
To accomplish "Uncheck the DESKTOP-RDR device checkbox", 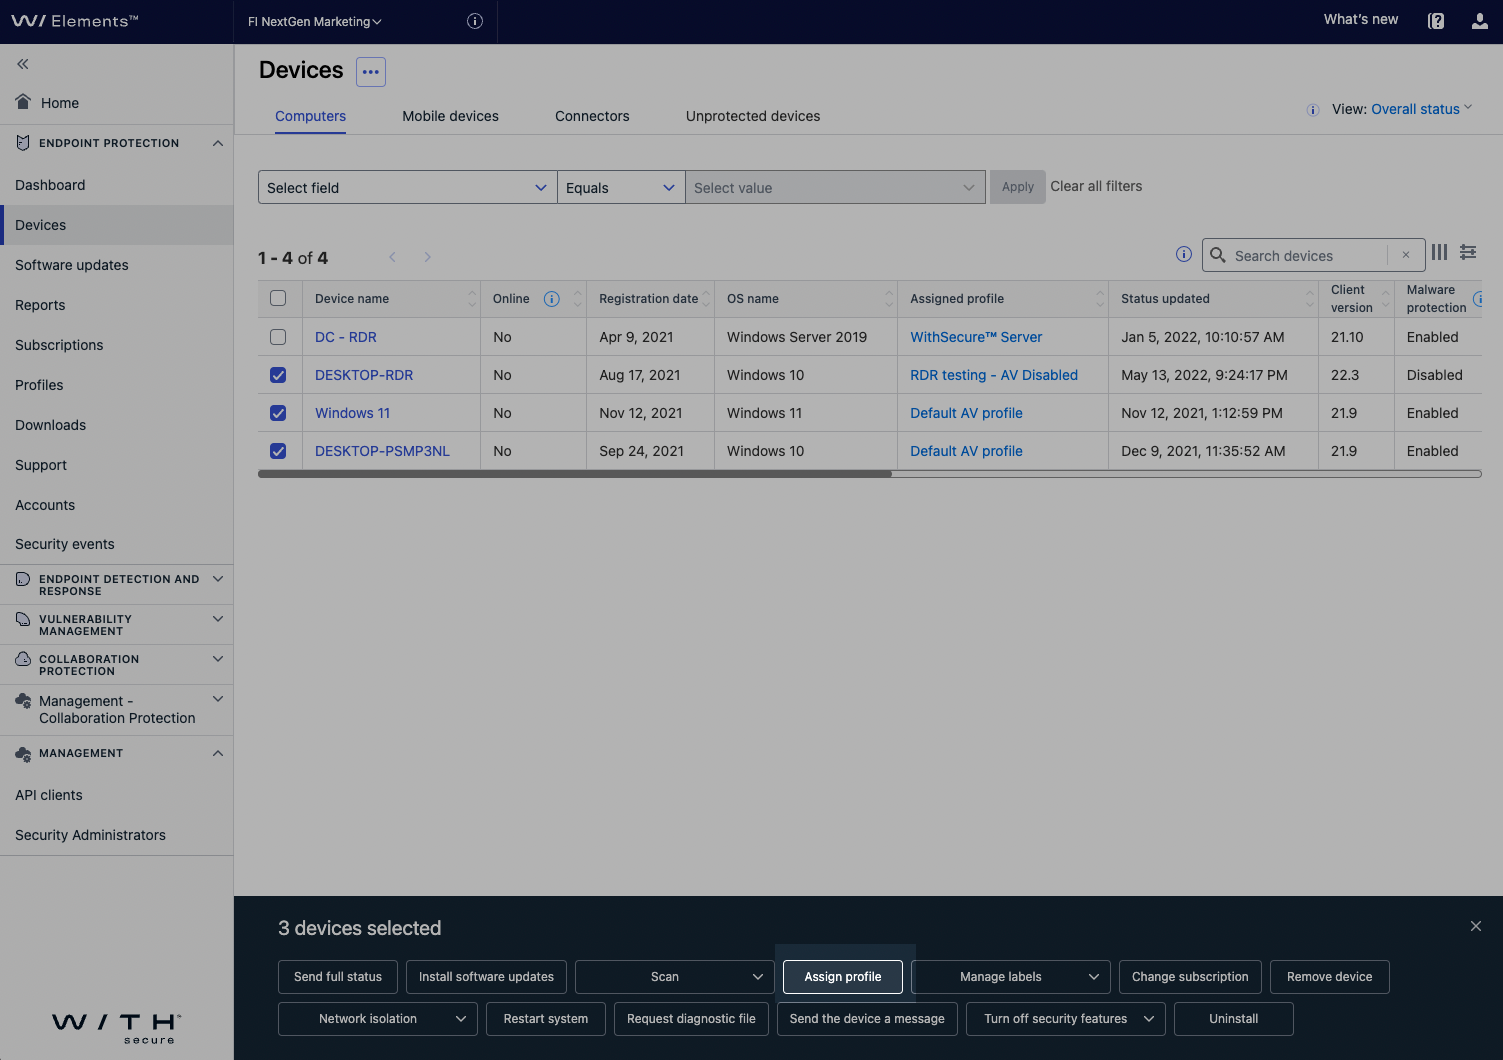I will (278, 375).
